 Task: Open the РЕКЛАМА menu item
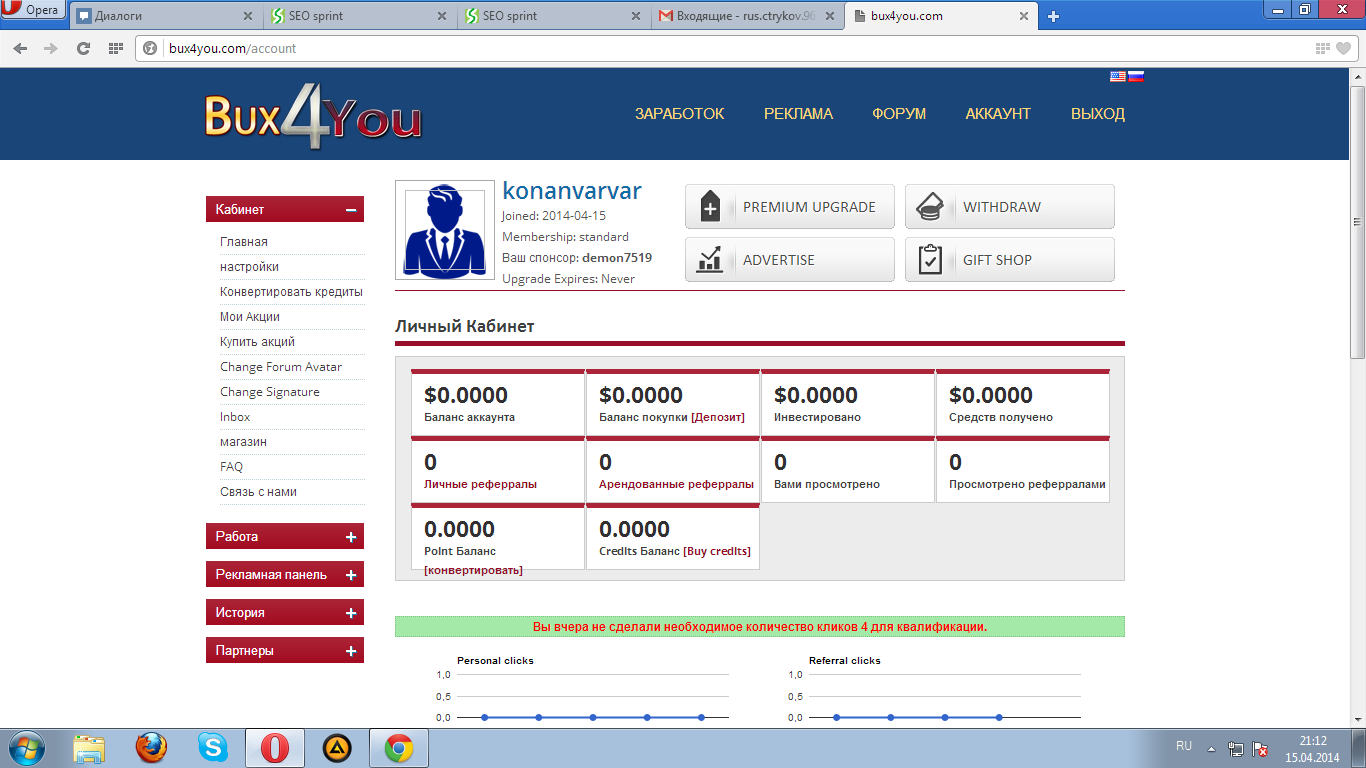(798, 114)
